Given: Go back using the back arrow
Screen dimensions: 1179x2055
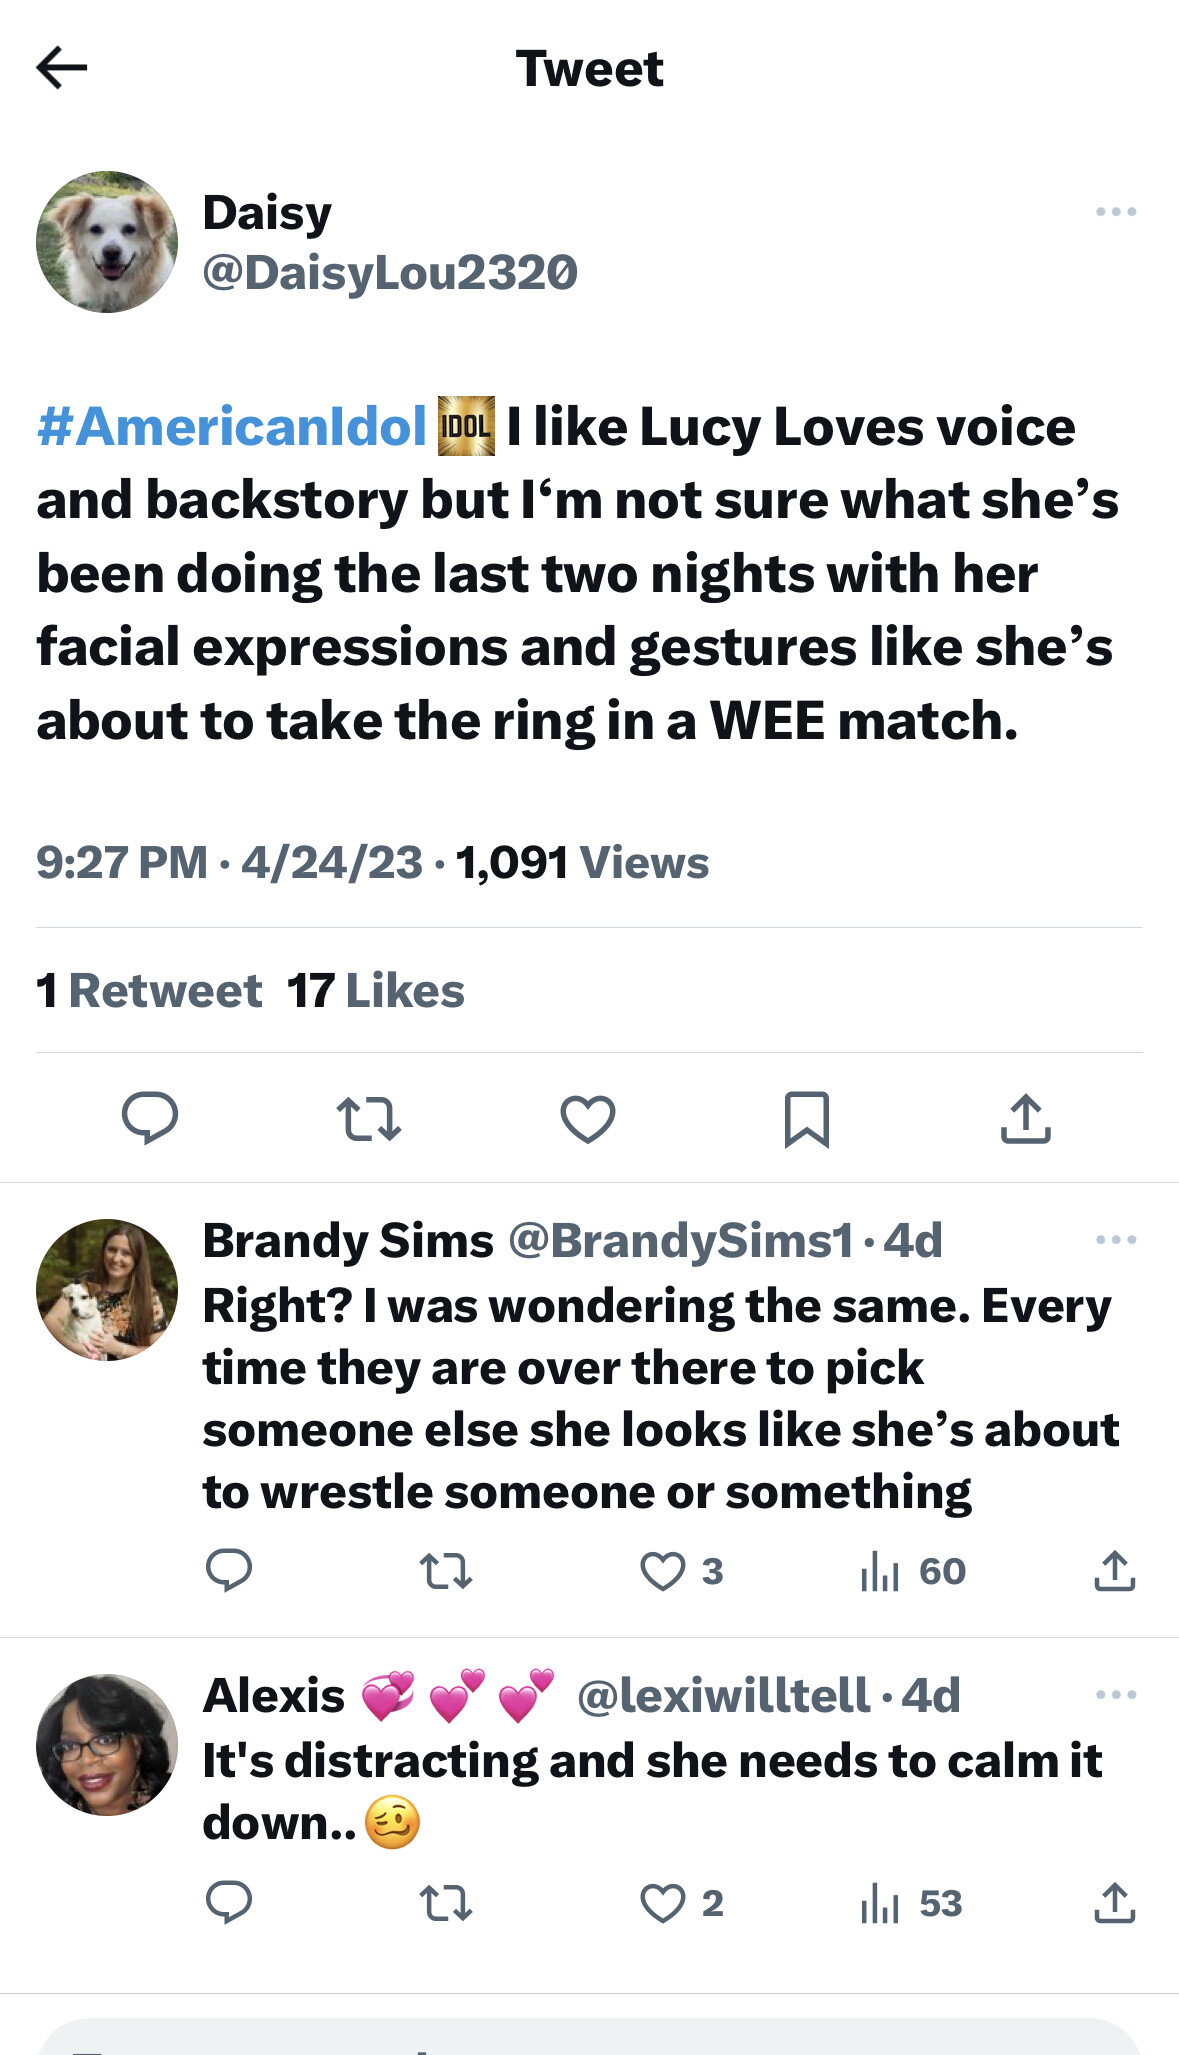Looking at the screenshot, I should 62,68.
